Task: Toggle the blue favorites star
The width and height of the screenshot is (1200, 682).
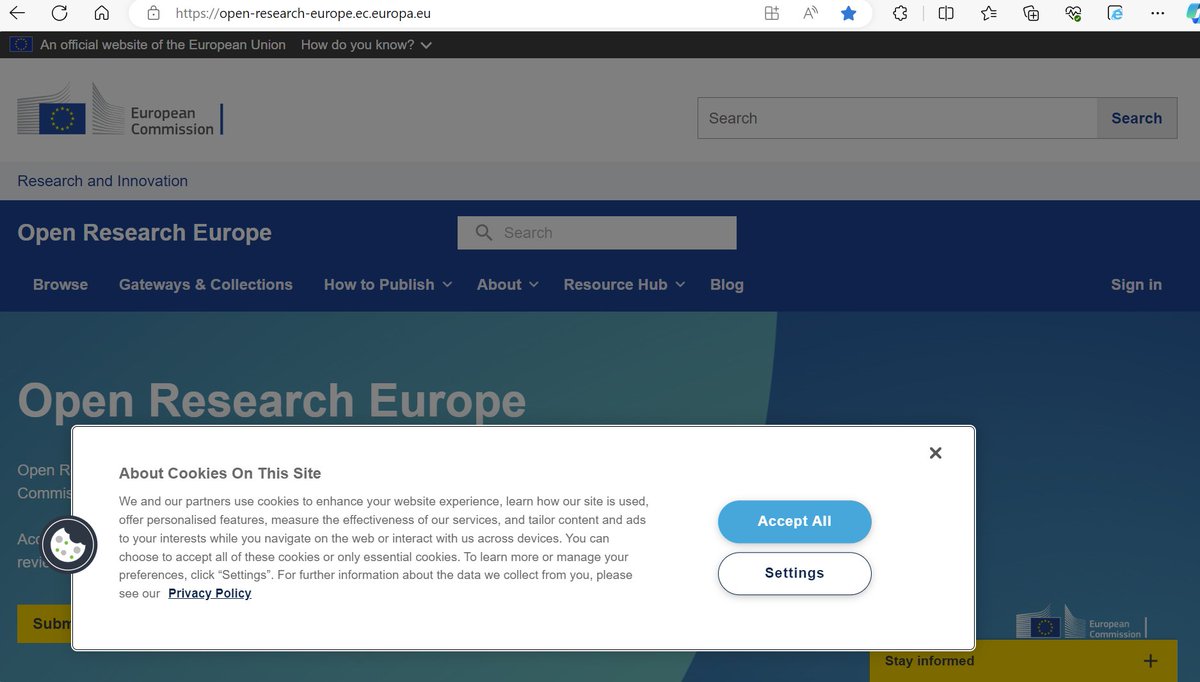Action: click(x=848, y=14)
